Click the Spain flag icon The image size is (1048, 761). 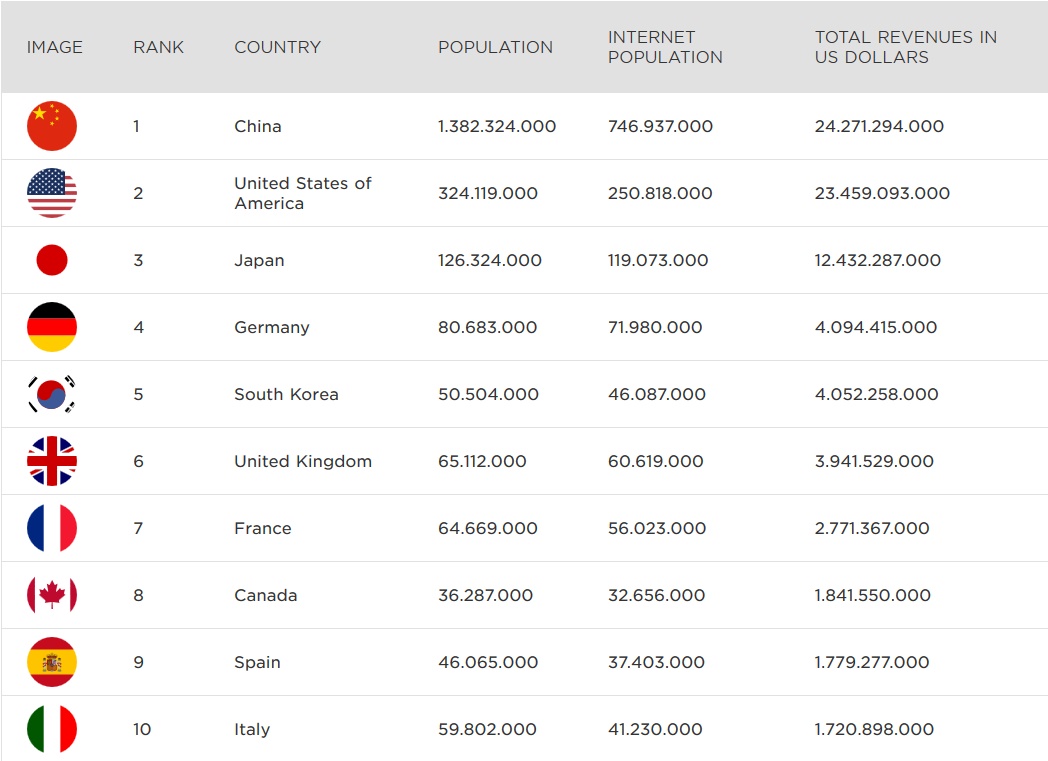click(52, 662)
